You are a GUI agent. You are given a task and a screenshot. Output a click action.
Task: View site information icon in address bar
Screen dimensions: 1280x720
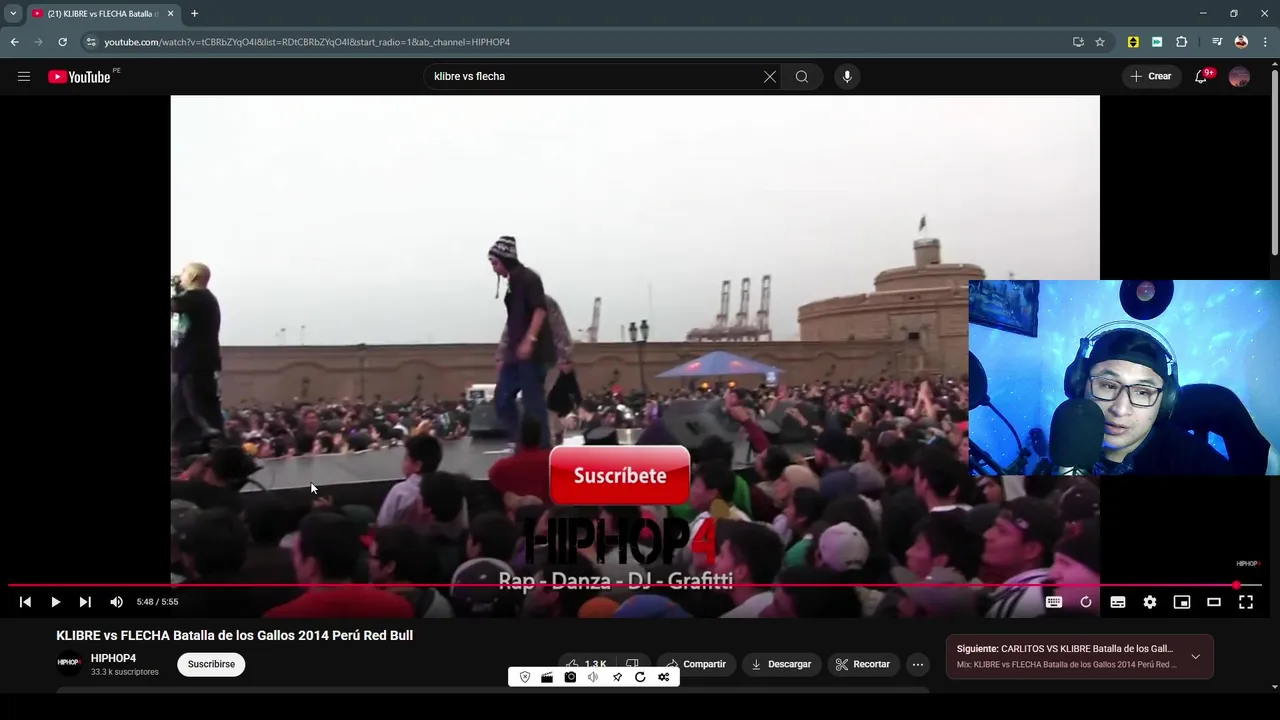pos(91,42)
